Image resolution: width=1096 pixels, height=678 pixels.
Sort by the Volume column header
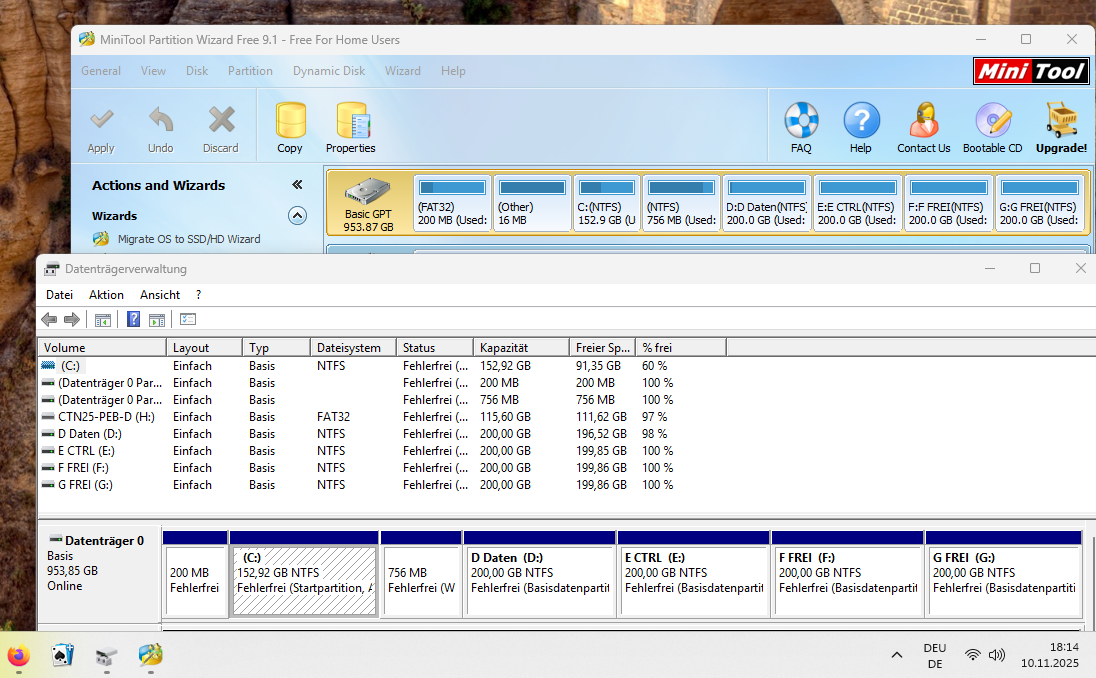[102, 347]
